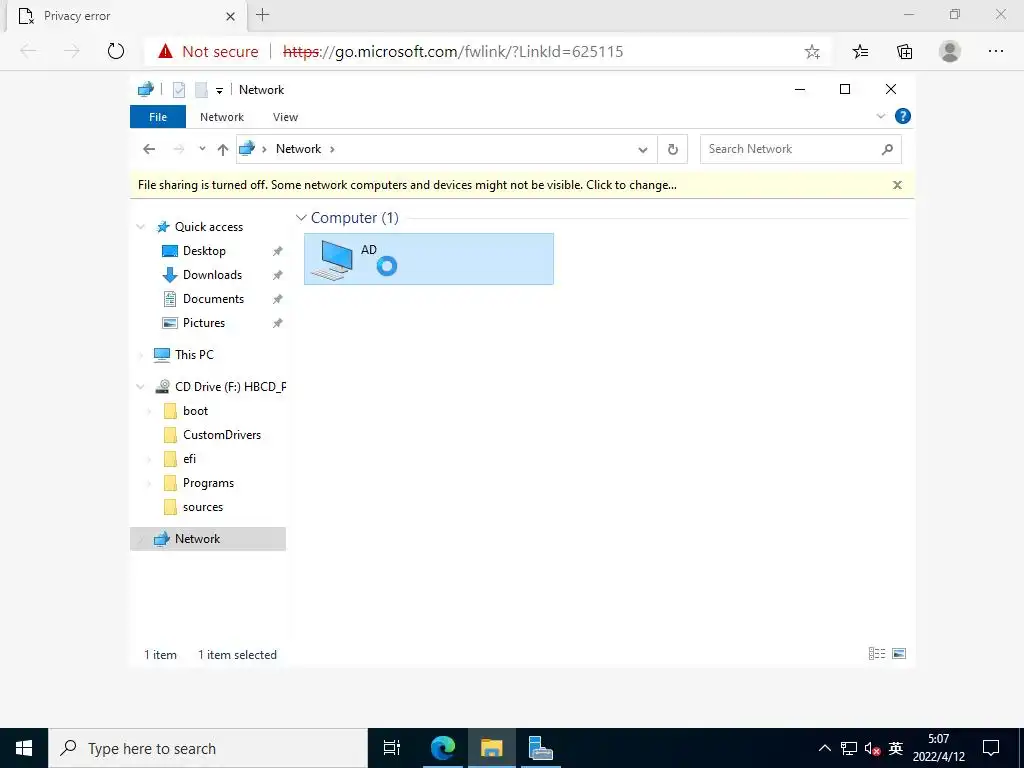Open Desktop in Quick access
The image size is (1024, 768).
(x=204, y=251)
